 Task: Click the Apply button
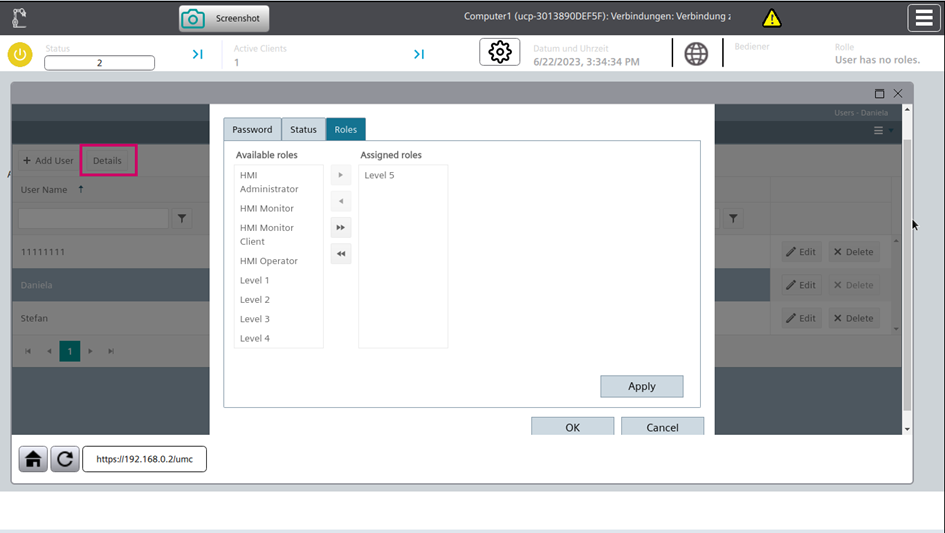pyautogui.click(x=641, y=386)
